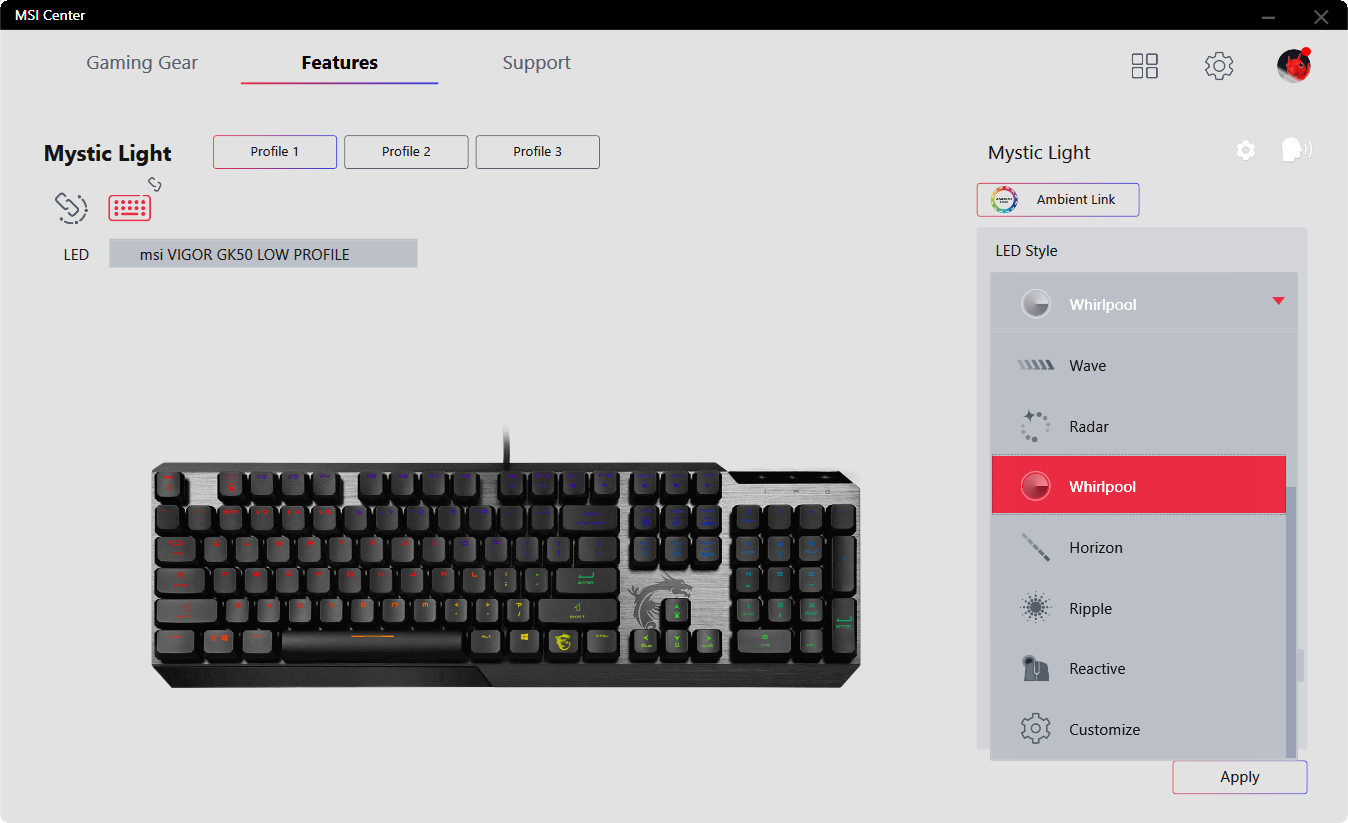Collapse the LED Style dropdown arrow
The height and width of the screenshot is (823, 1348).
click(x=1278, y=301)
